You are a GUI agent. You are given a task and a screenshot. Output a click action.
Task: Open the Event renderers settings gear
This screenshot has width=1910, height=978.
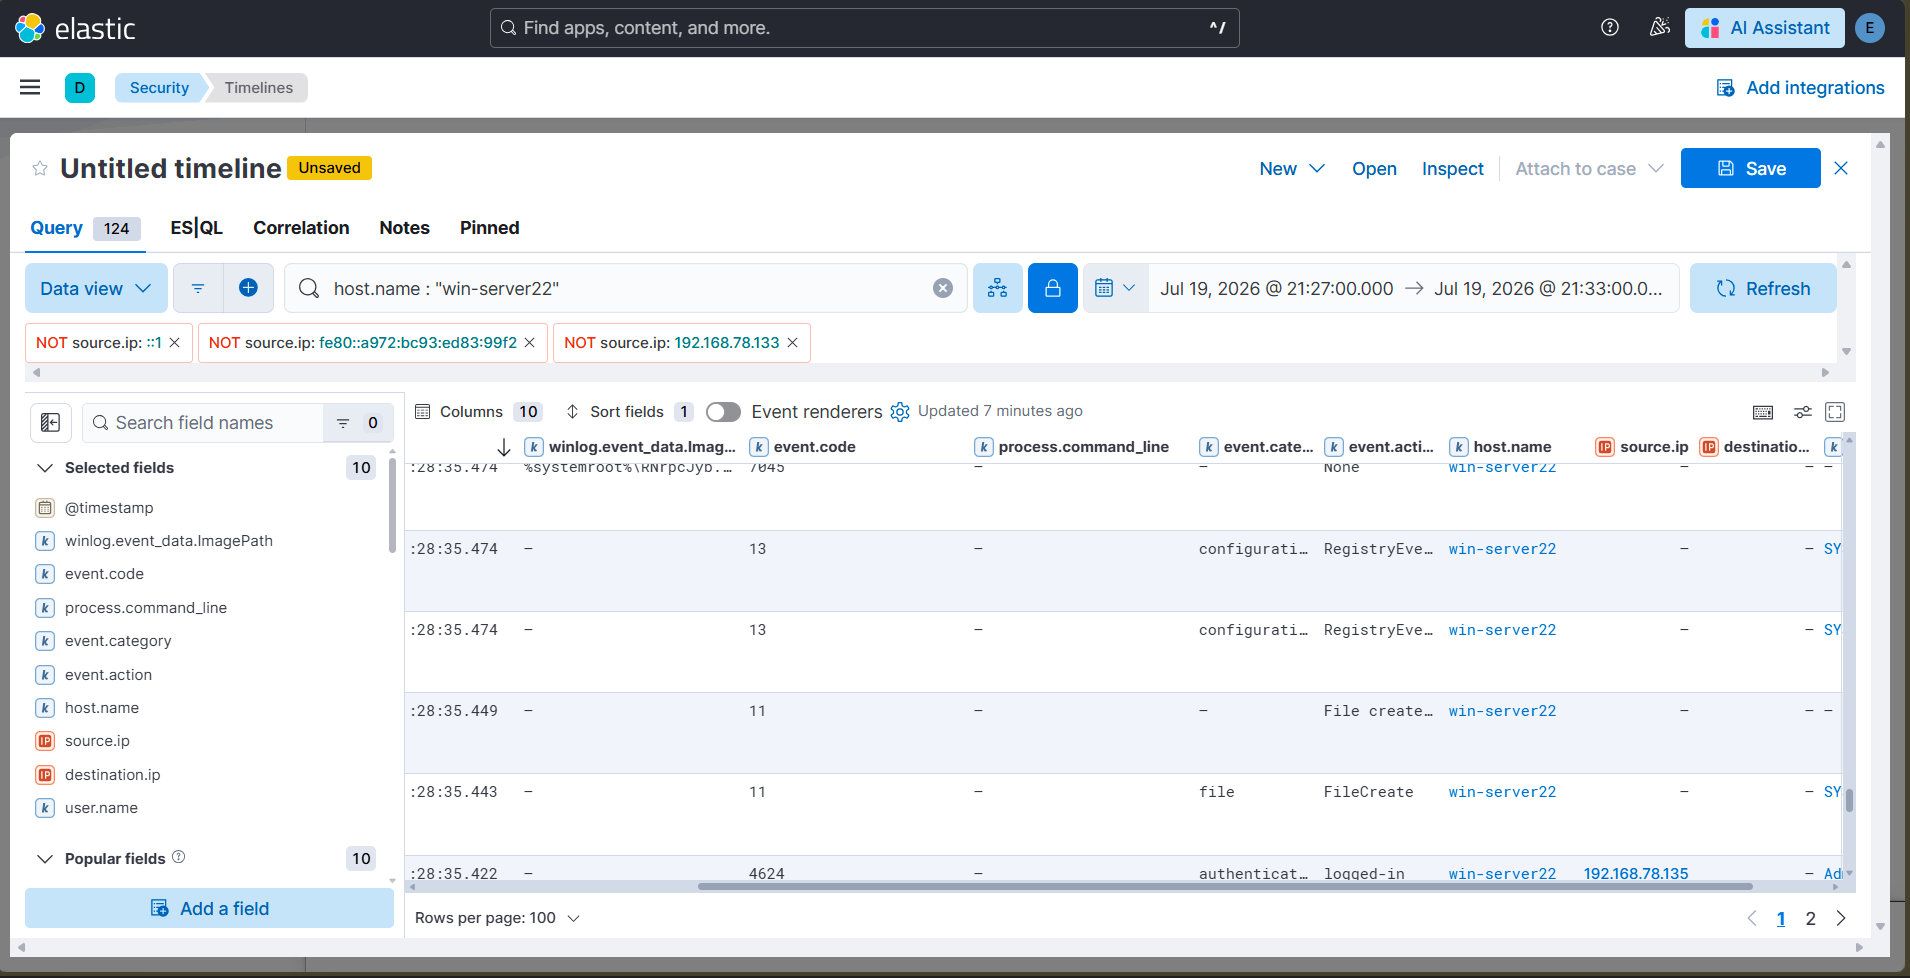pos(900,412)
